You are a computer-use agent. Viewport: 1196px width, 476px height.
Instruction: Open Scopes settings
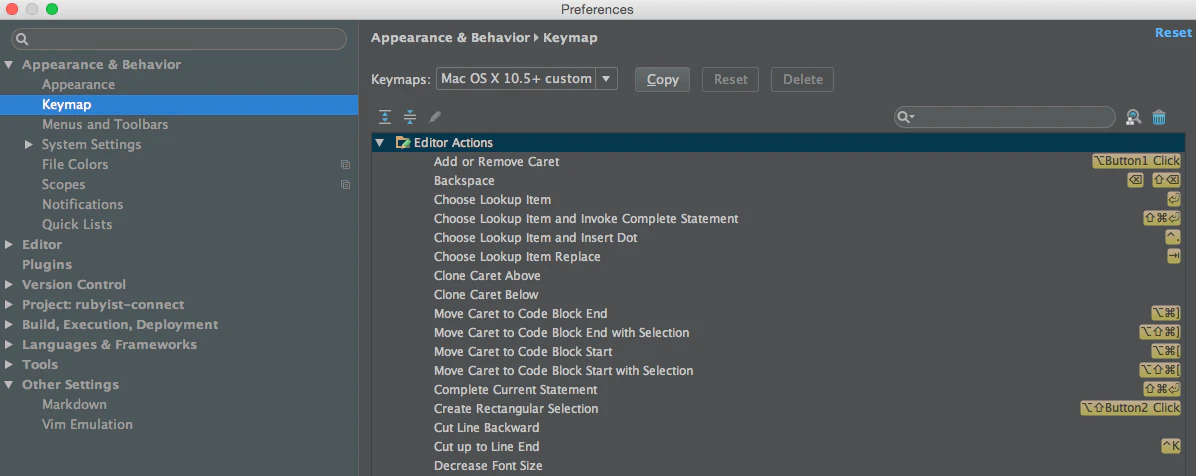click(x=63, y=185)
